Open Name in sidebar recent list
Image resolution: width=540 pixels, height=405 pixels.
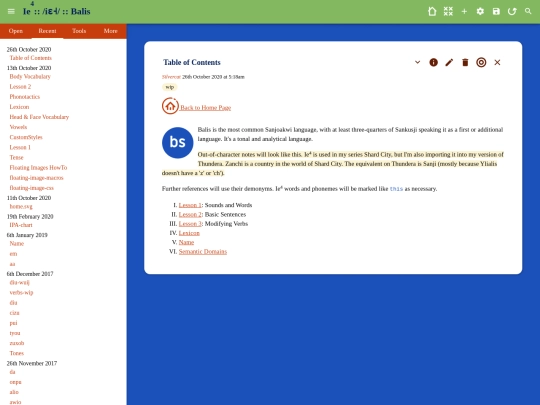point(17,244)
